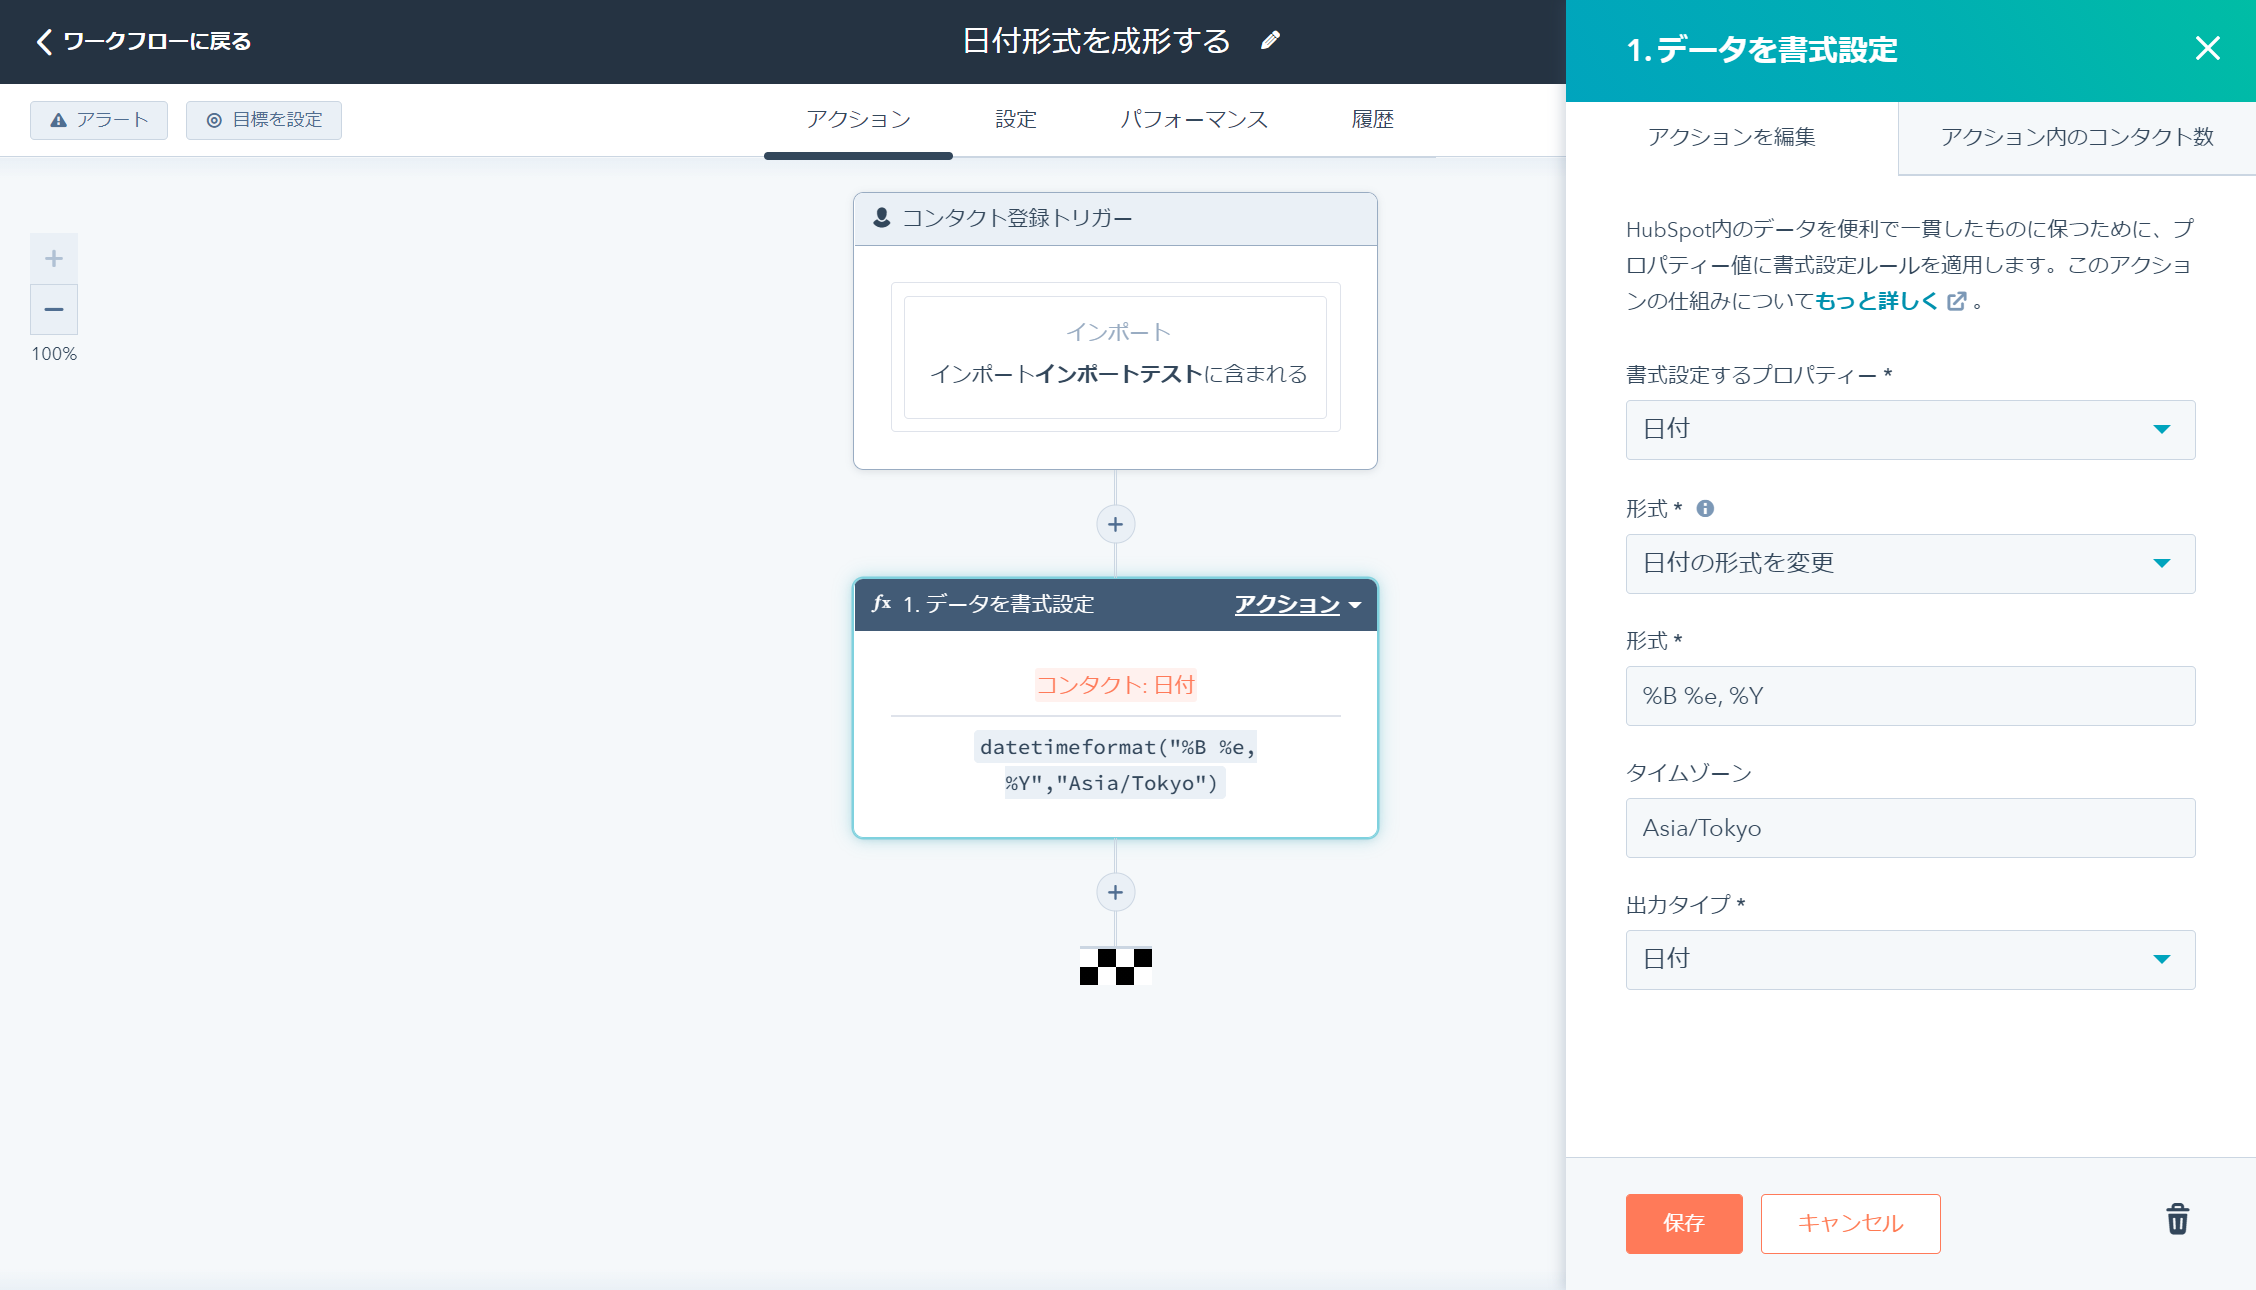This screenshot has height=1290, width=2256.
Task: Click the %B %e, %Y format field
Action: 1910,696
